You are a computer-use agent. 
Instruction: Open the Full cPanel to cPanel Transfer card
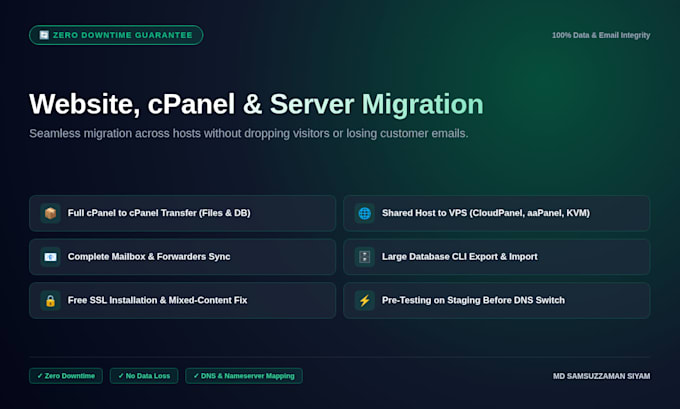(183, 213)
